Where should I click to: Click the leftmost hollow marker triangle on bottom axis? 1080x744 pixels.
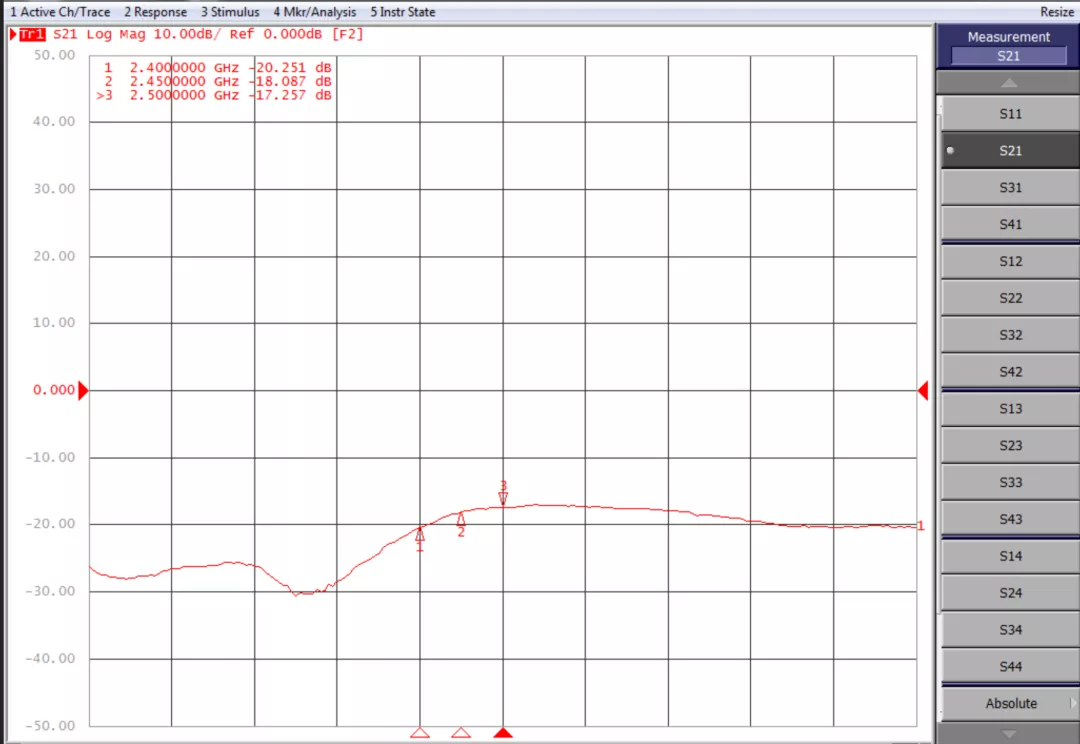[420, 733]
